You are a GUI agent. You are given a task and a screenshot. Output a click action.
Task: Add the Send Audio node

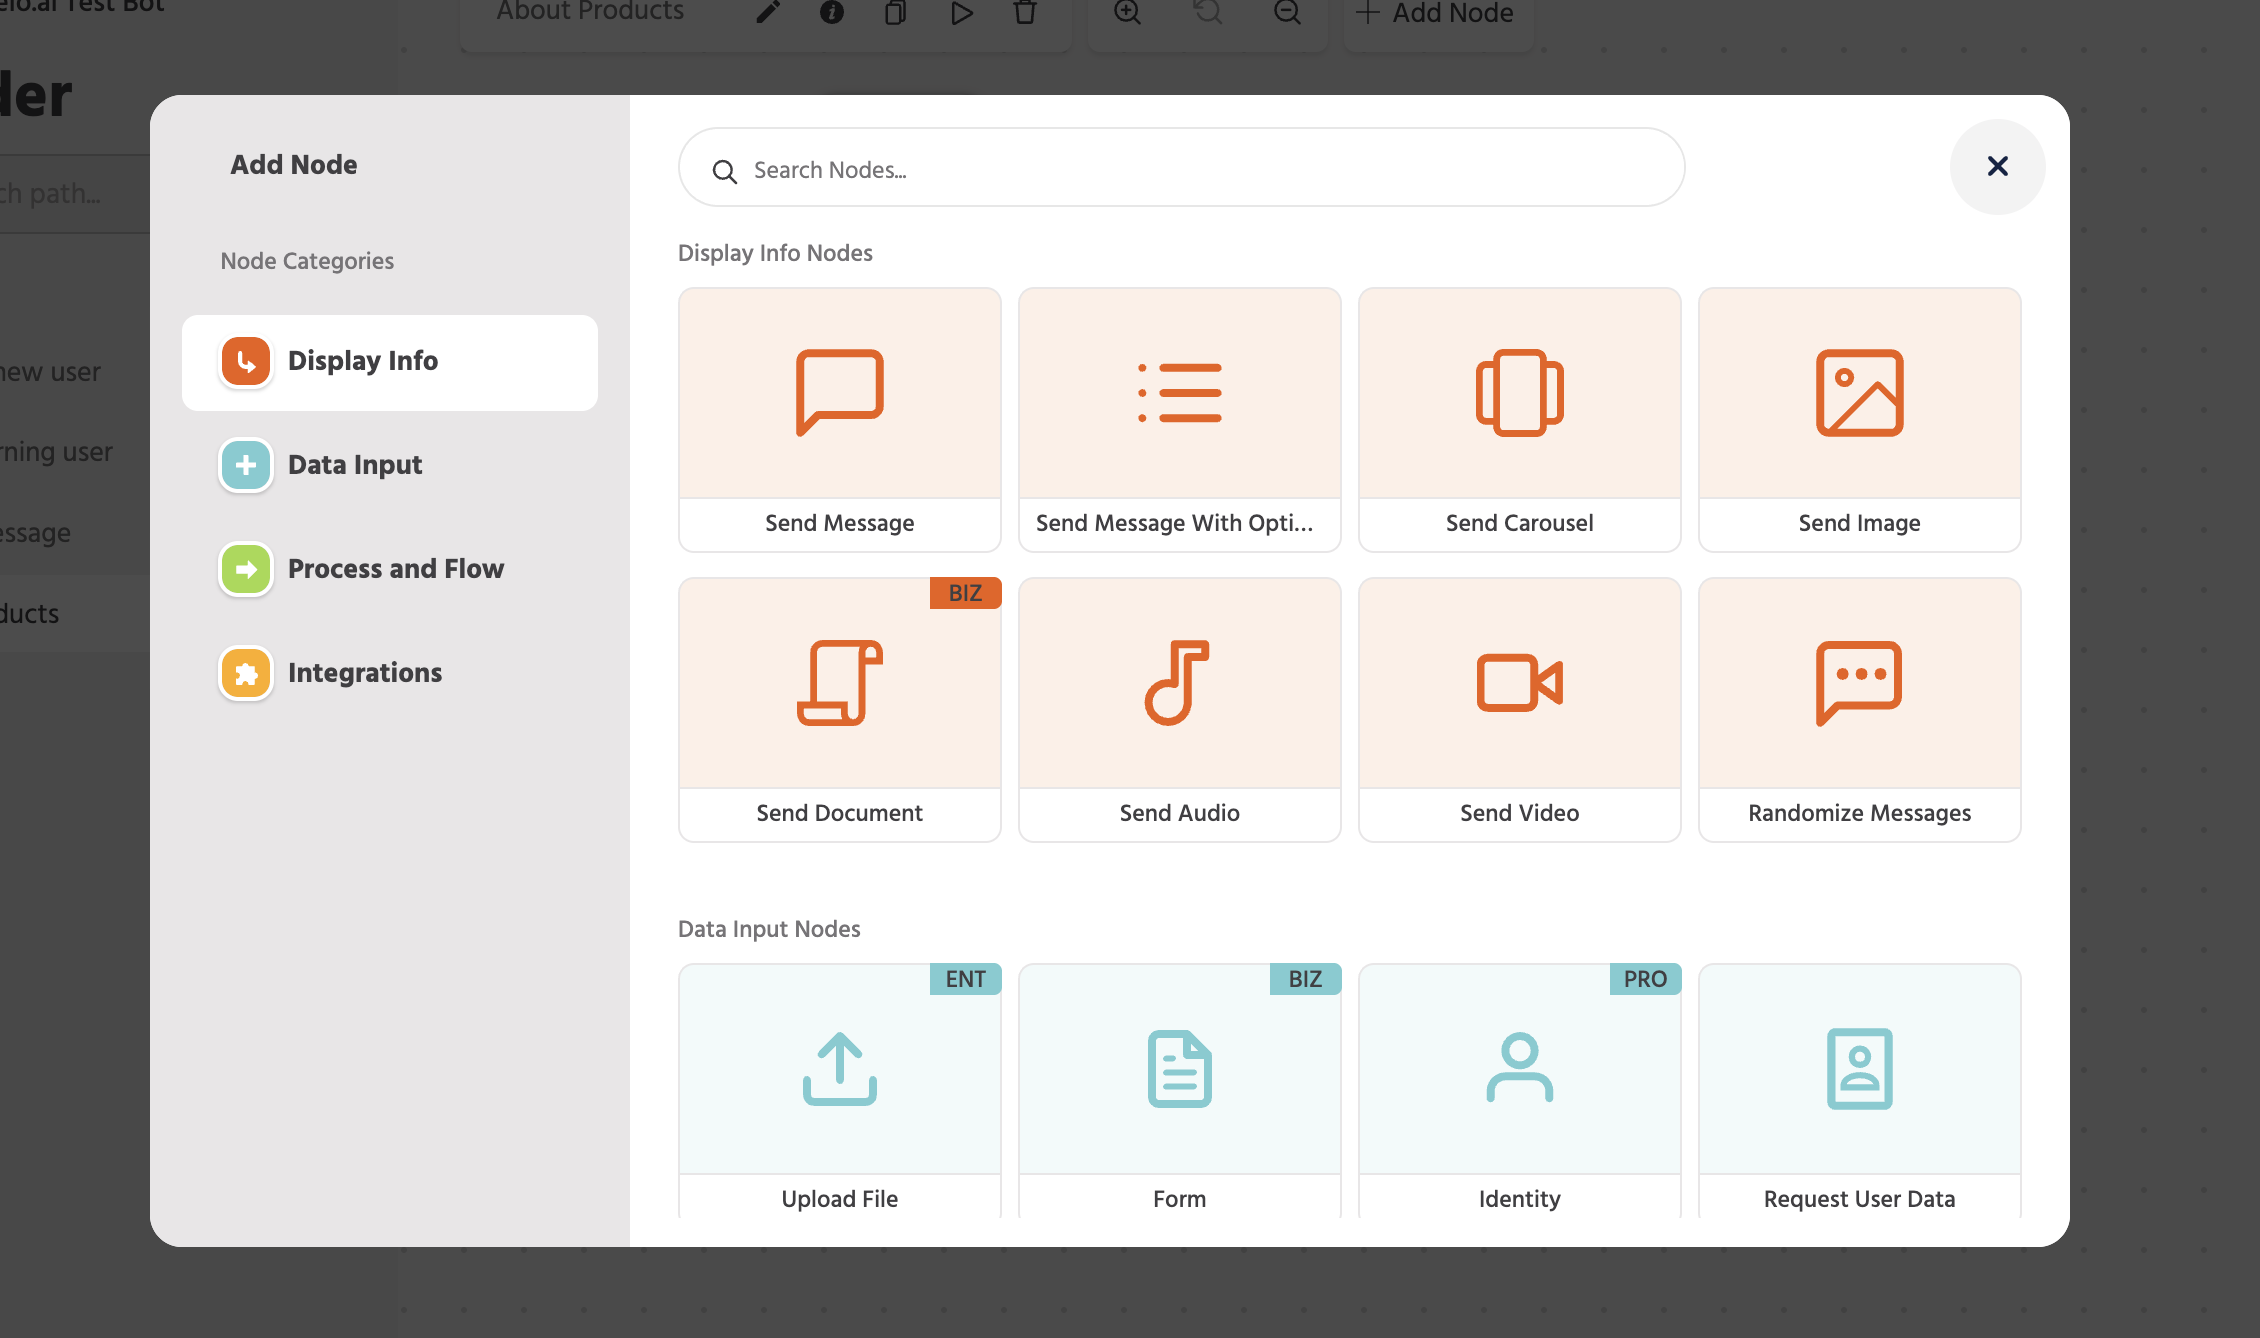pyautogui.click(x=1179, y=710)
